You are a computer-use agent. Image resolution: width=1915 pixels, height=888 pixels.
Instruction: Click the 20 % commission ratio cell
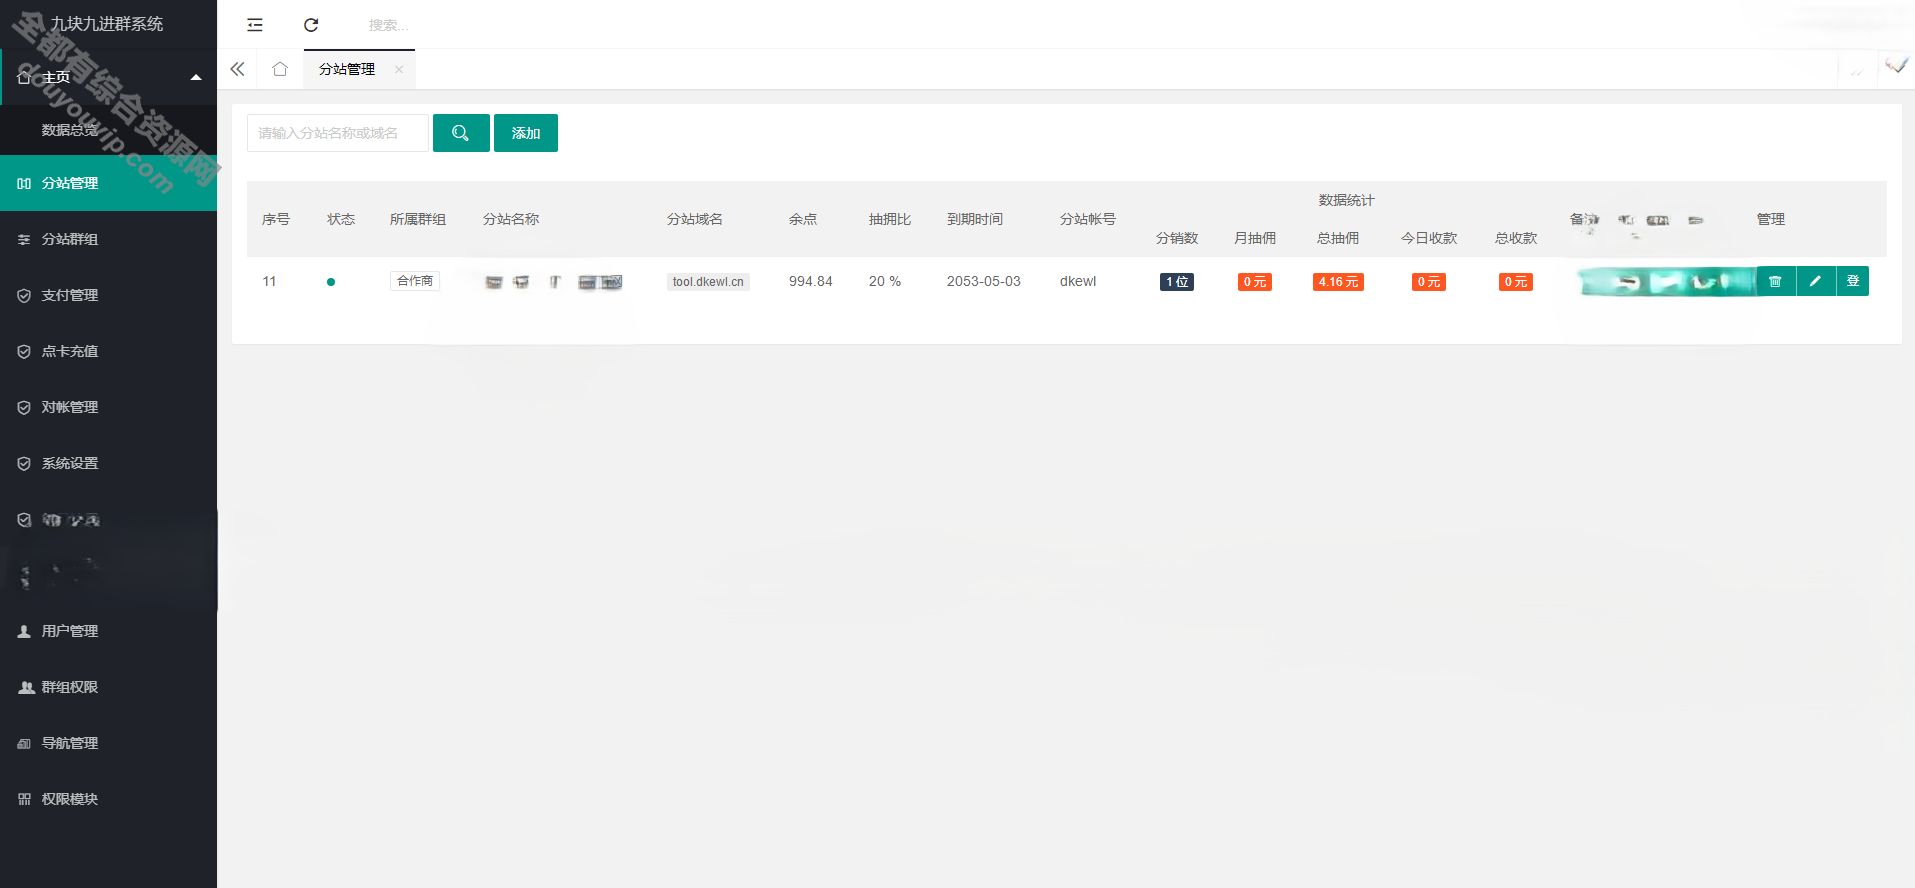coord(885,281)
